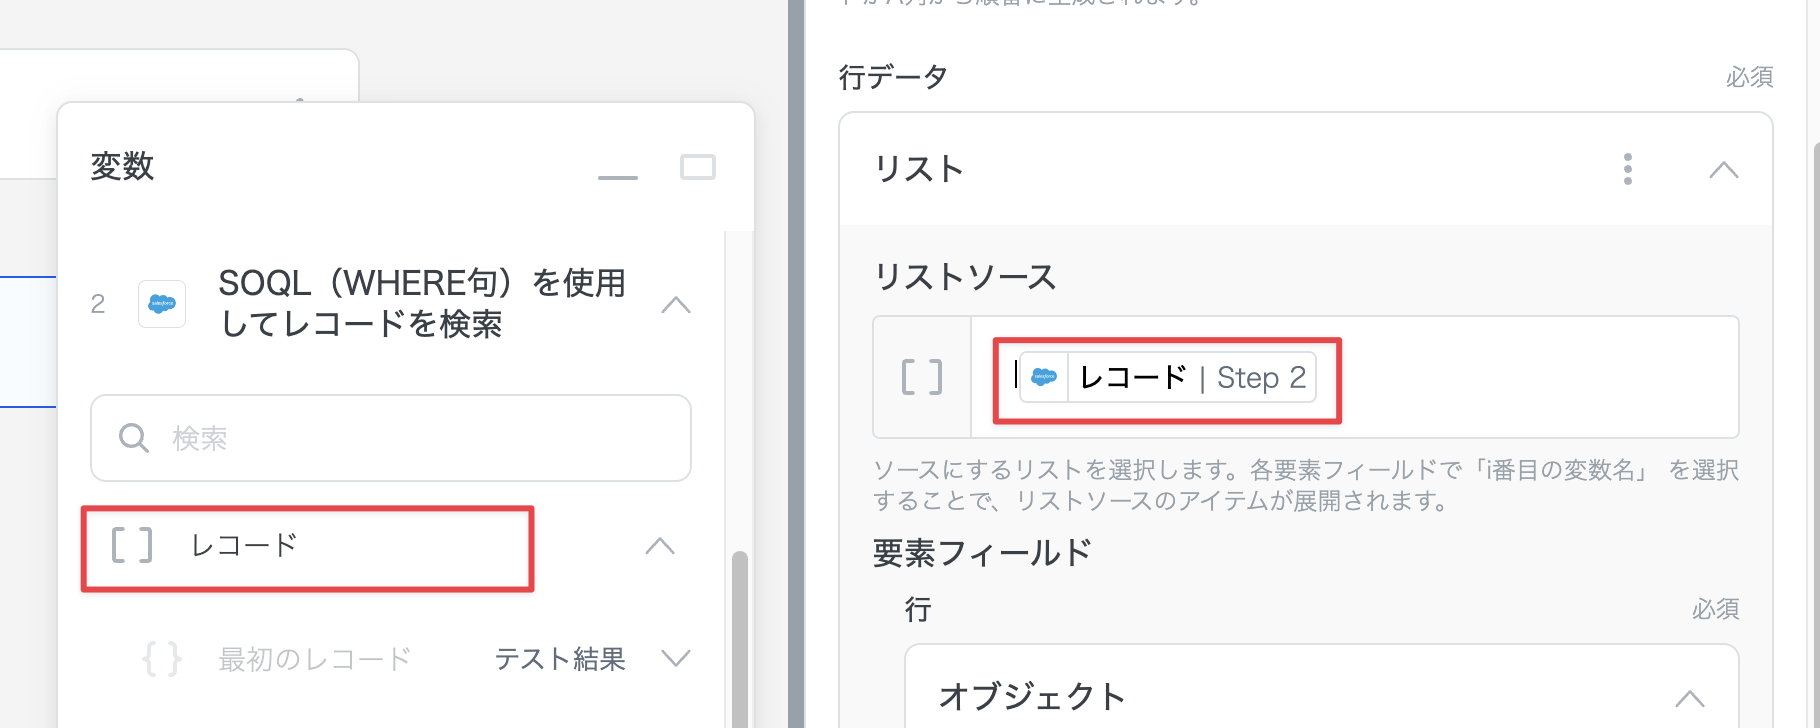Screen dimensions: 1820x728
Task: Collapse the リスト section
Action: pyautogui.click(x=1723, y=170)
